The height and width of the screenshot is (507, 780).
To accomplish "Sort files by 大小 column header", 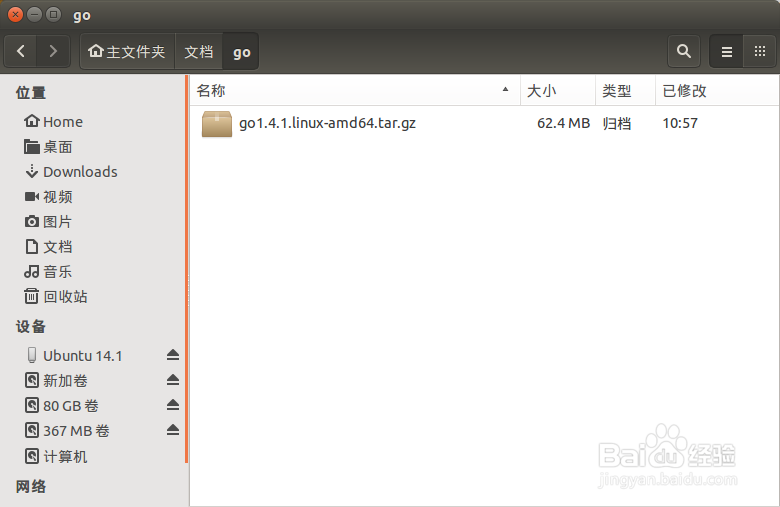I will coord(558,91).
